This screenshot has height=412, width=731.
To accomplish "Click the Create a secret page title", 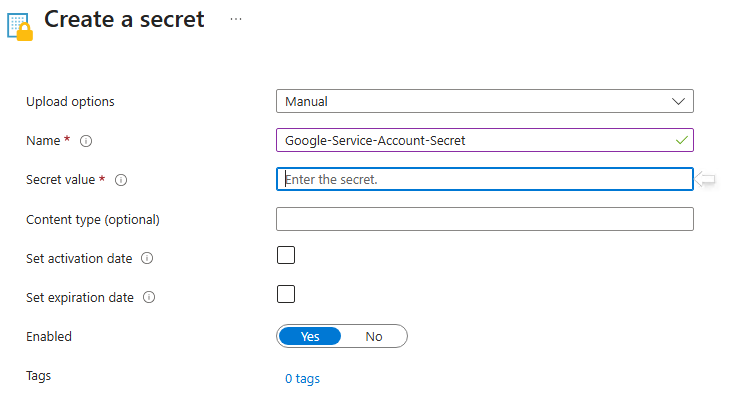I will click(x=124, y=19).
